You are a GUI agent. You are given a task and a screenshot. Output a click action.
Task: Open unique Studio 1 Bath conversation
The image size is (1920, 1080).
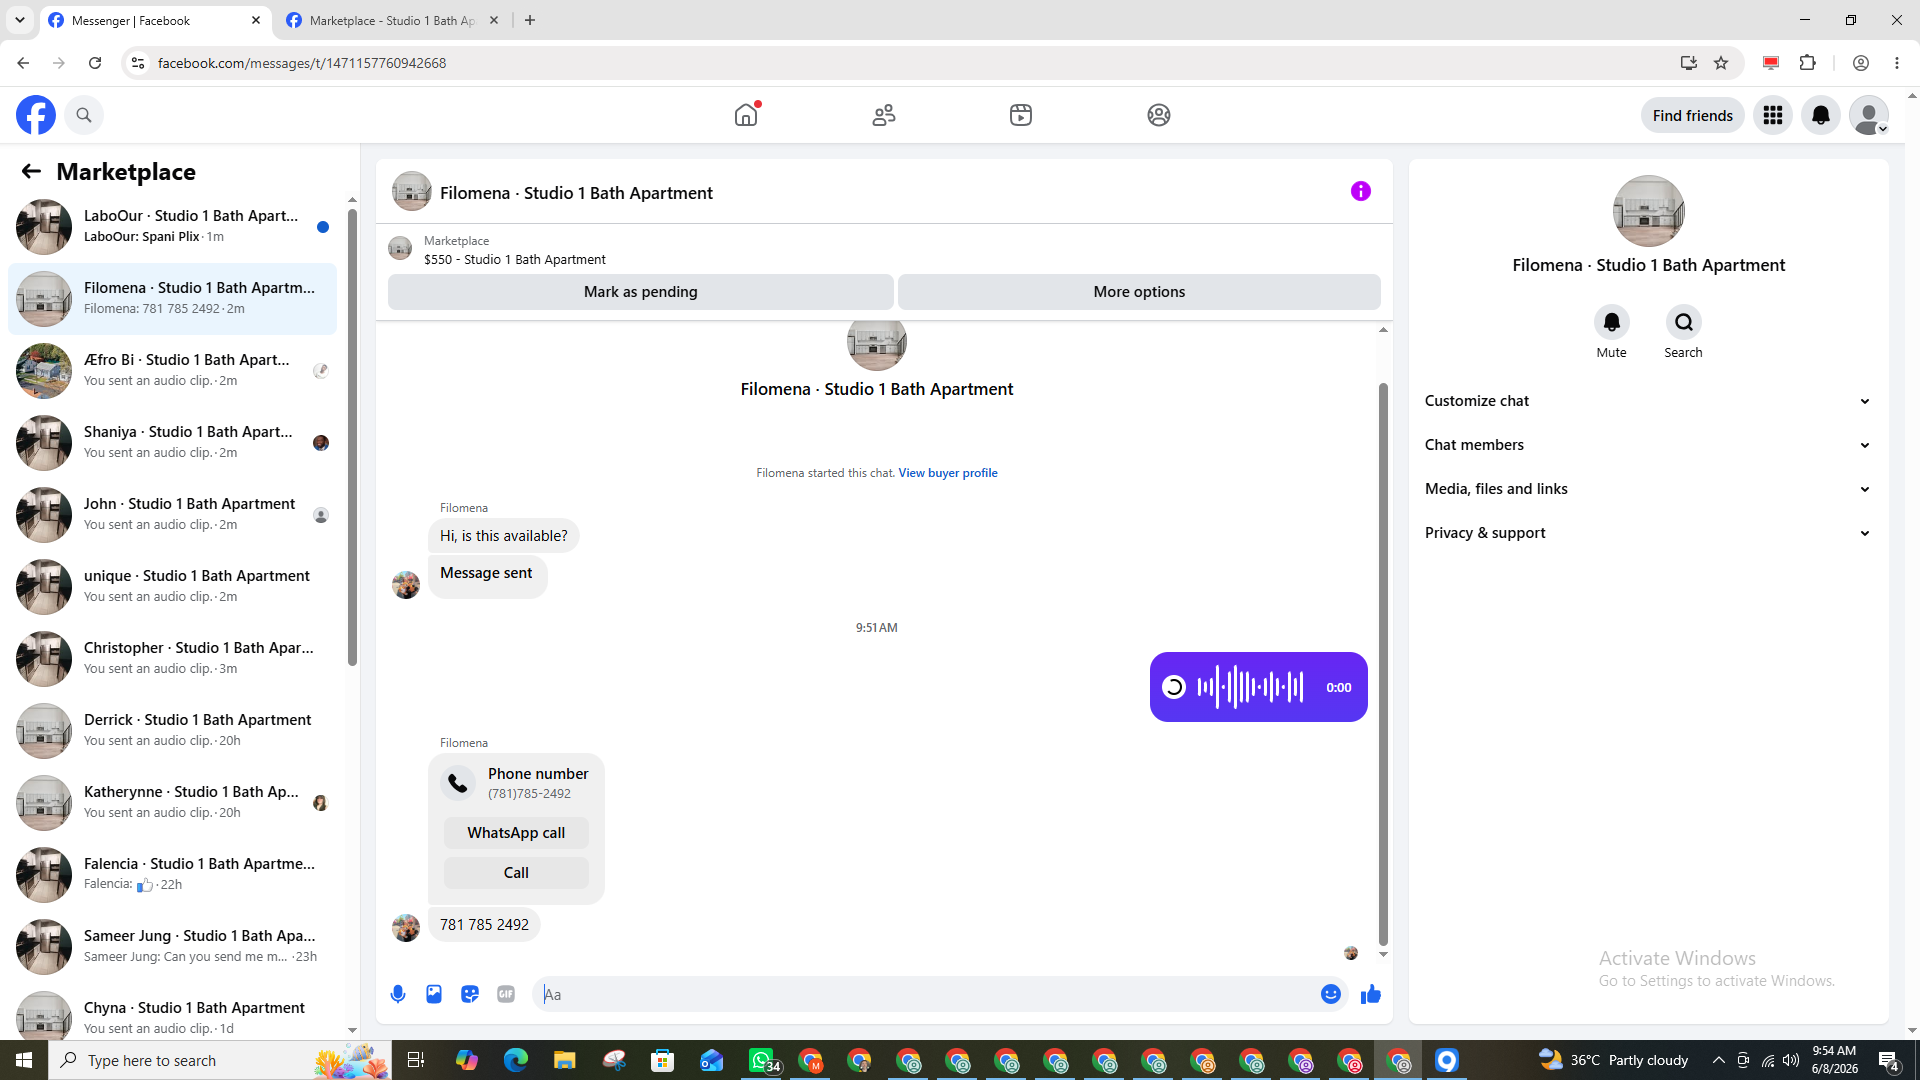[x=173, y=586]
